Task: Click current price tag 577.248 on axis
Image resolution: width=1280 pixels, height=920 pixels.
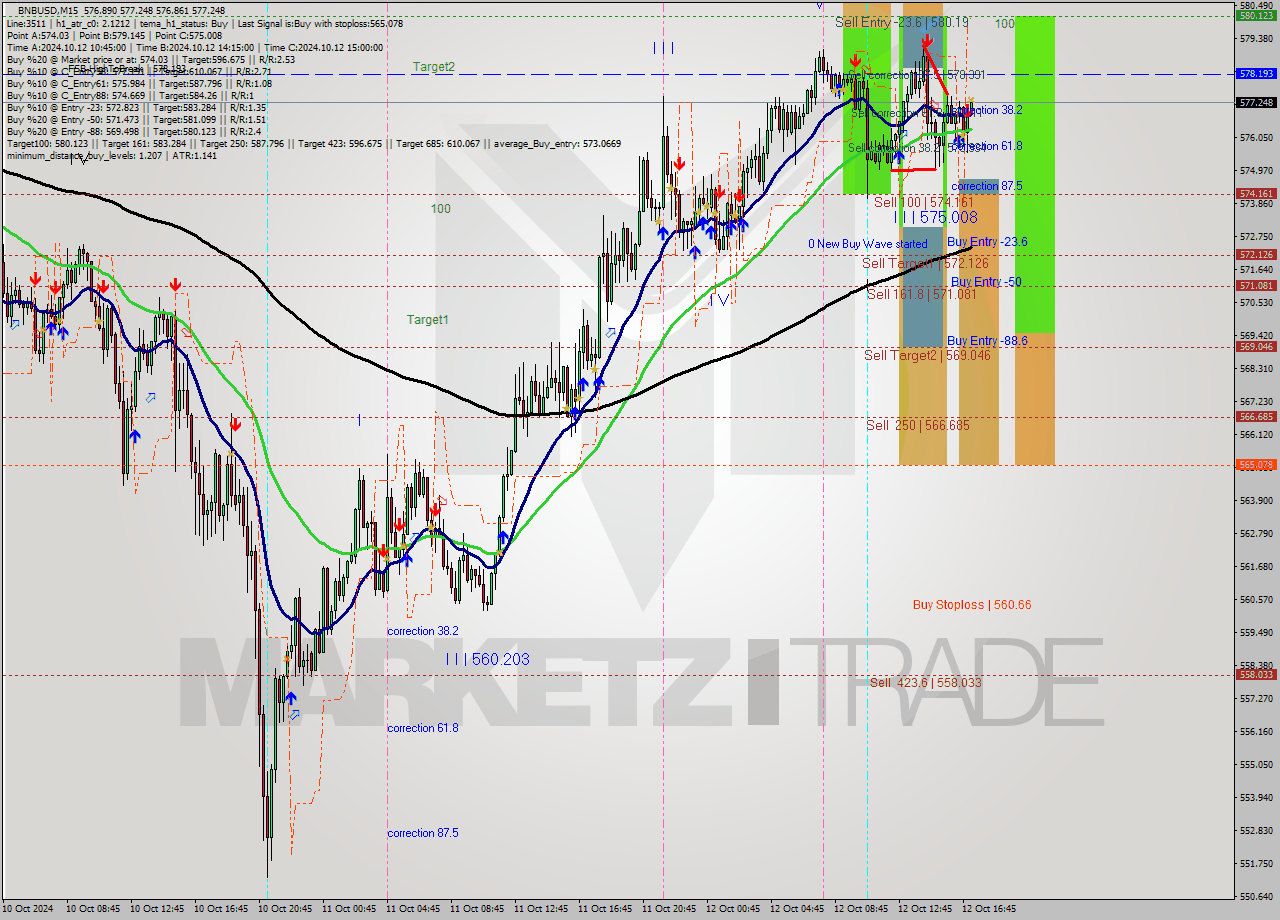Action: (x=1256, y=103)
